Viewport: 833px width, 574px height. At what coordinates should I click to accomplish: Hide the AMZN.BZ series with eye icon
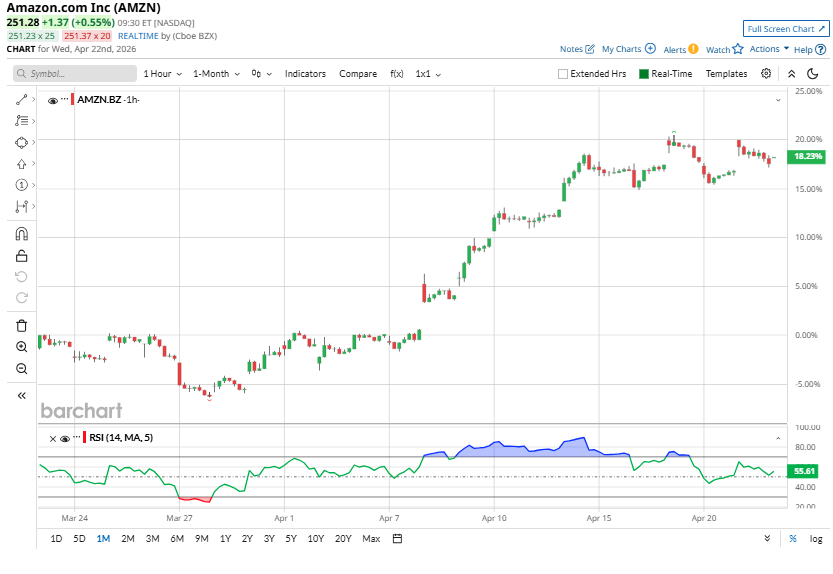click(x=53, y=100)
